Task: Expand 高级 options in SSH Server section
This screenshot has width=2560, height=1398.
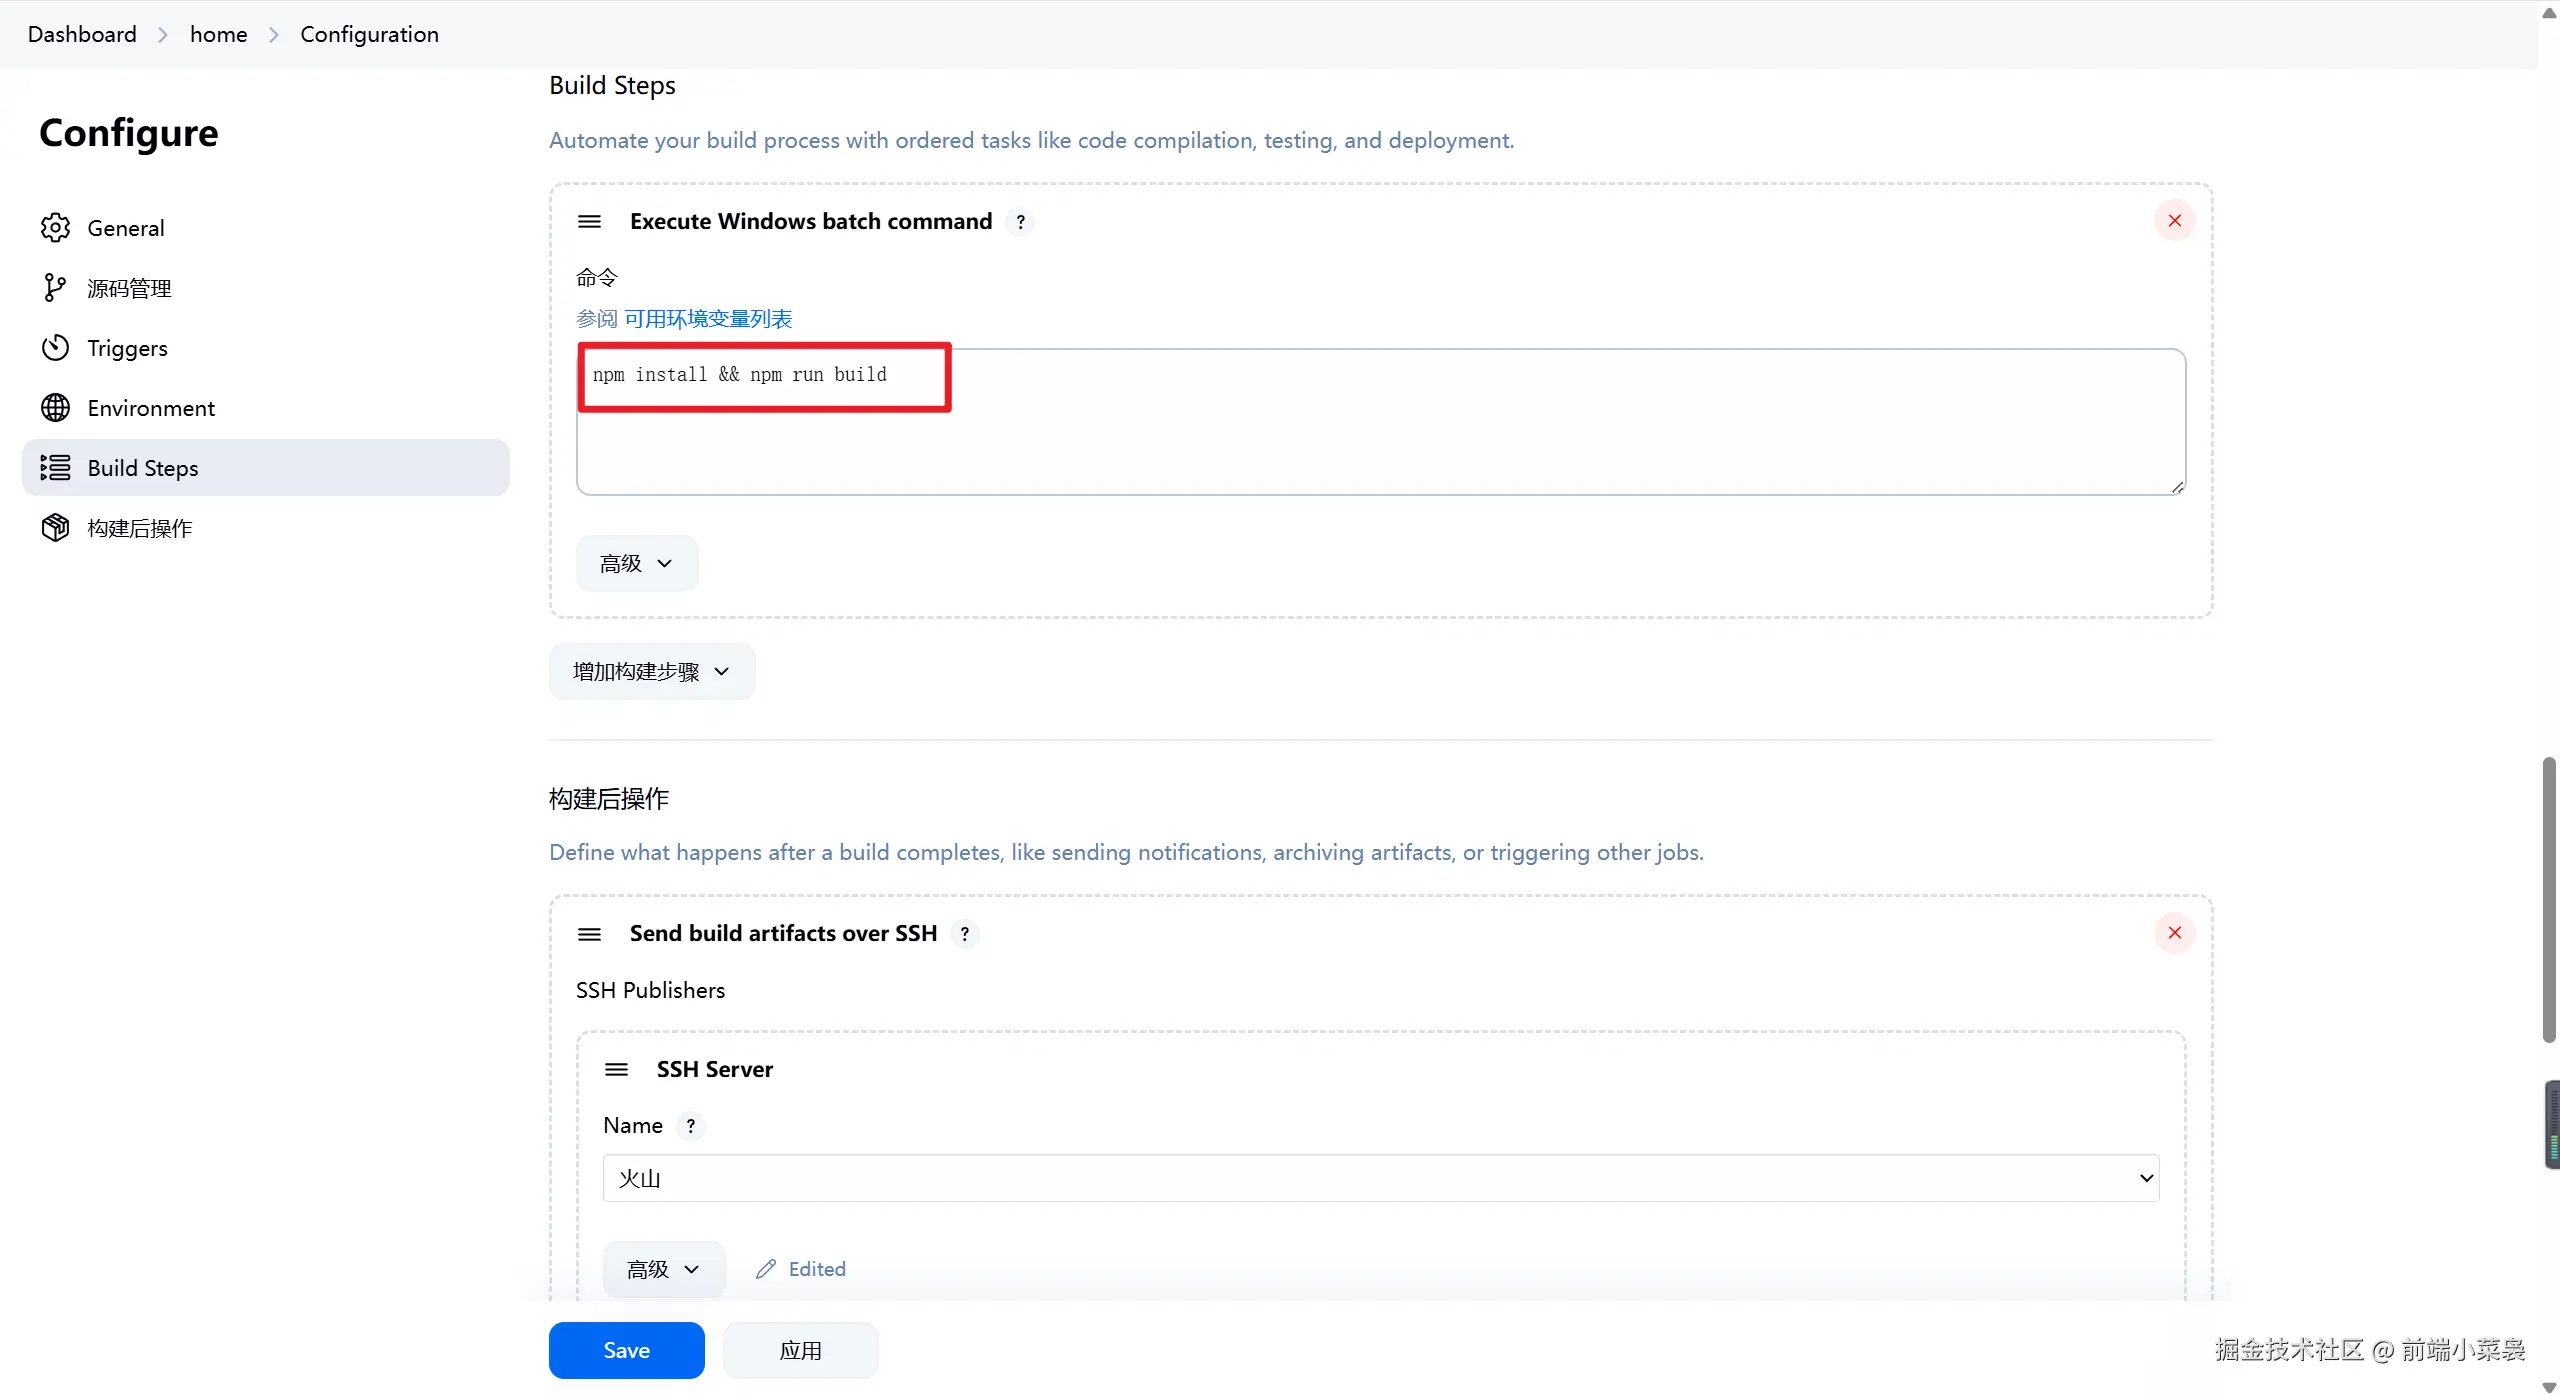Action: pyautogui.click(x=663, y=1270)
